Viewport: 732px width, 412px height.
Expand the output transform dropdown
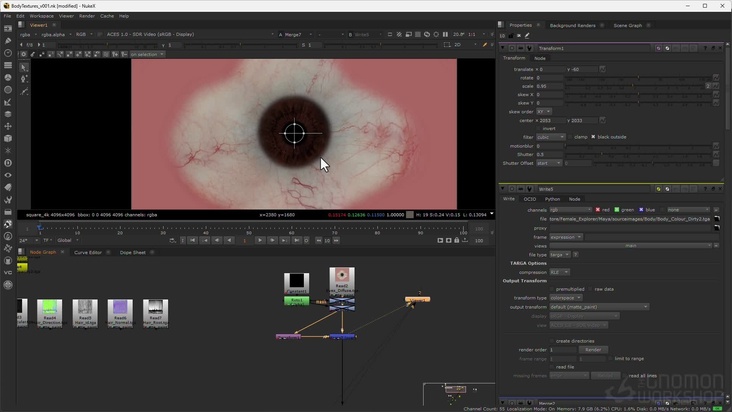point(598,307)
